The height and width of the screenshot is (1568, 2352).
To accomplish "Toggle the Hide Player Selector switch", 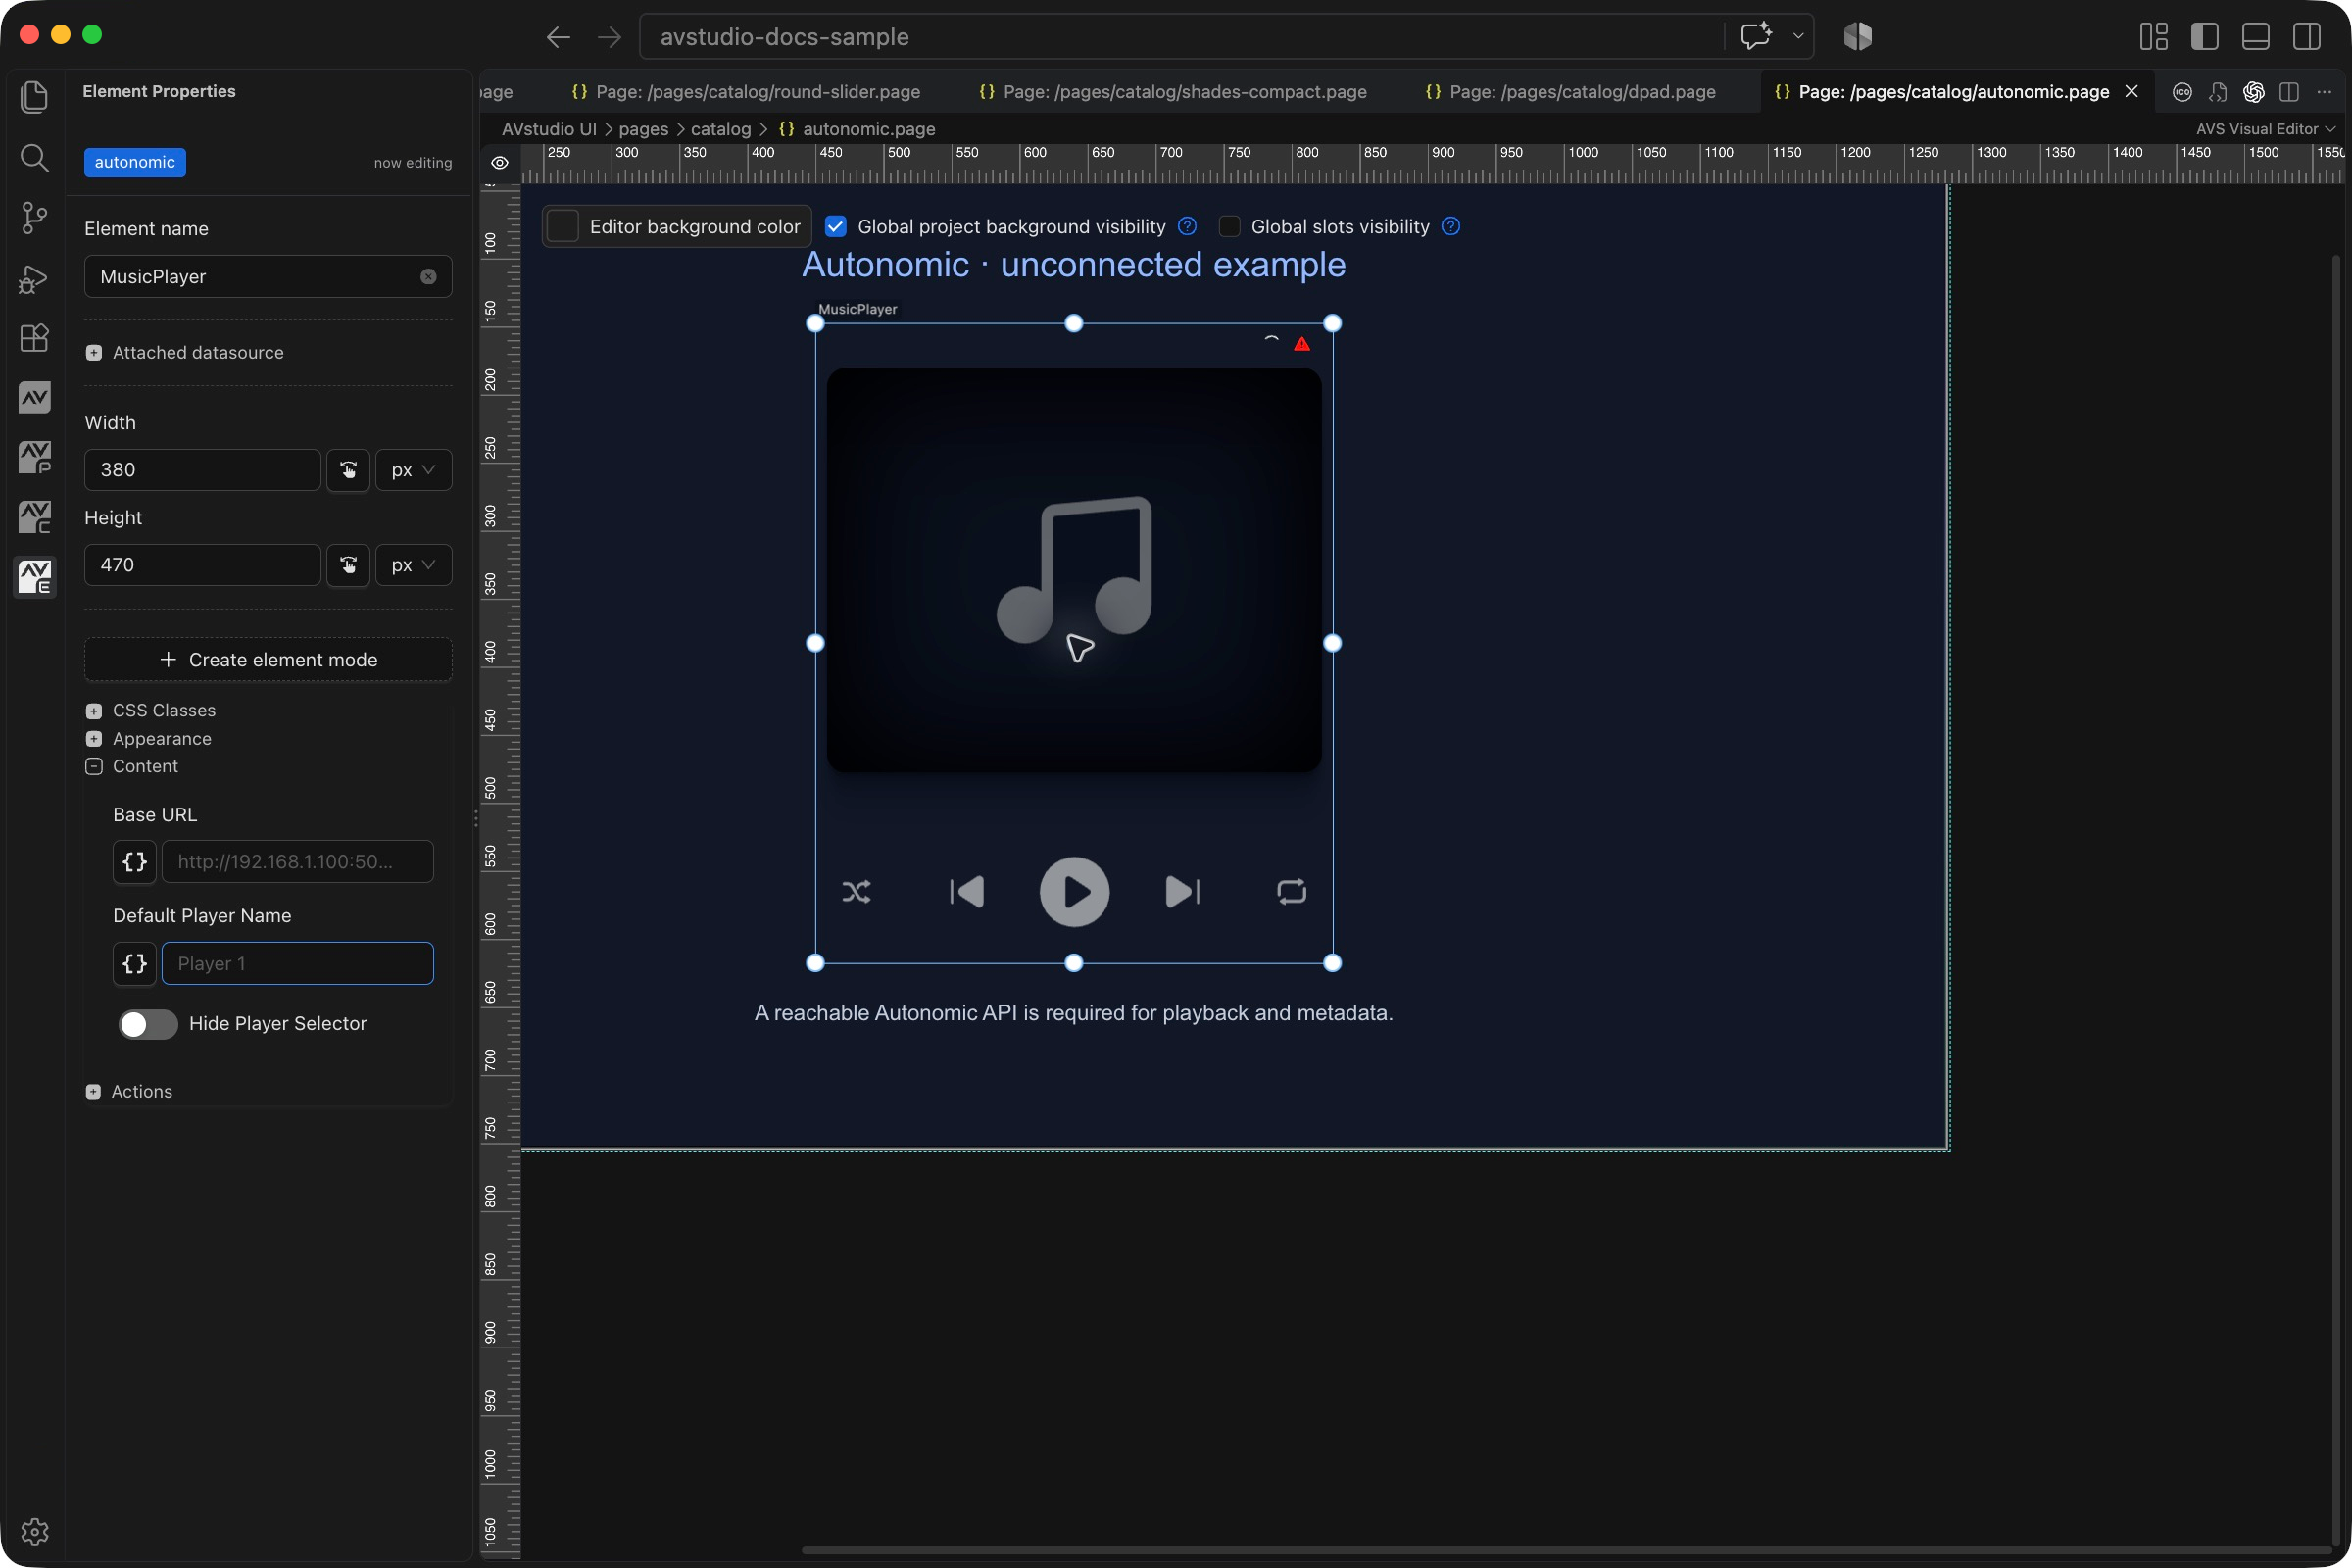I will [148, 1024].
